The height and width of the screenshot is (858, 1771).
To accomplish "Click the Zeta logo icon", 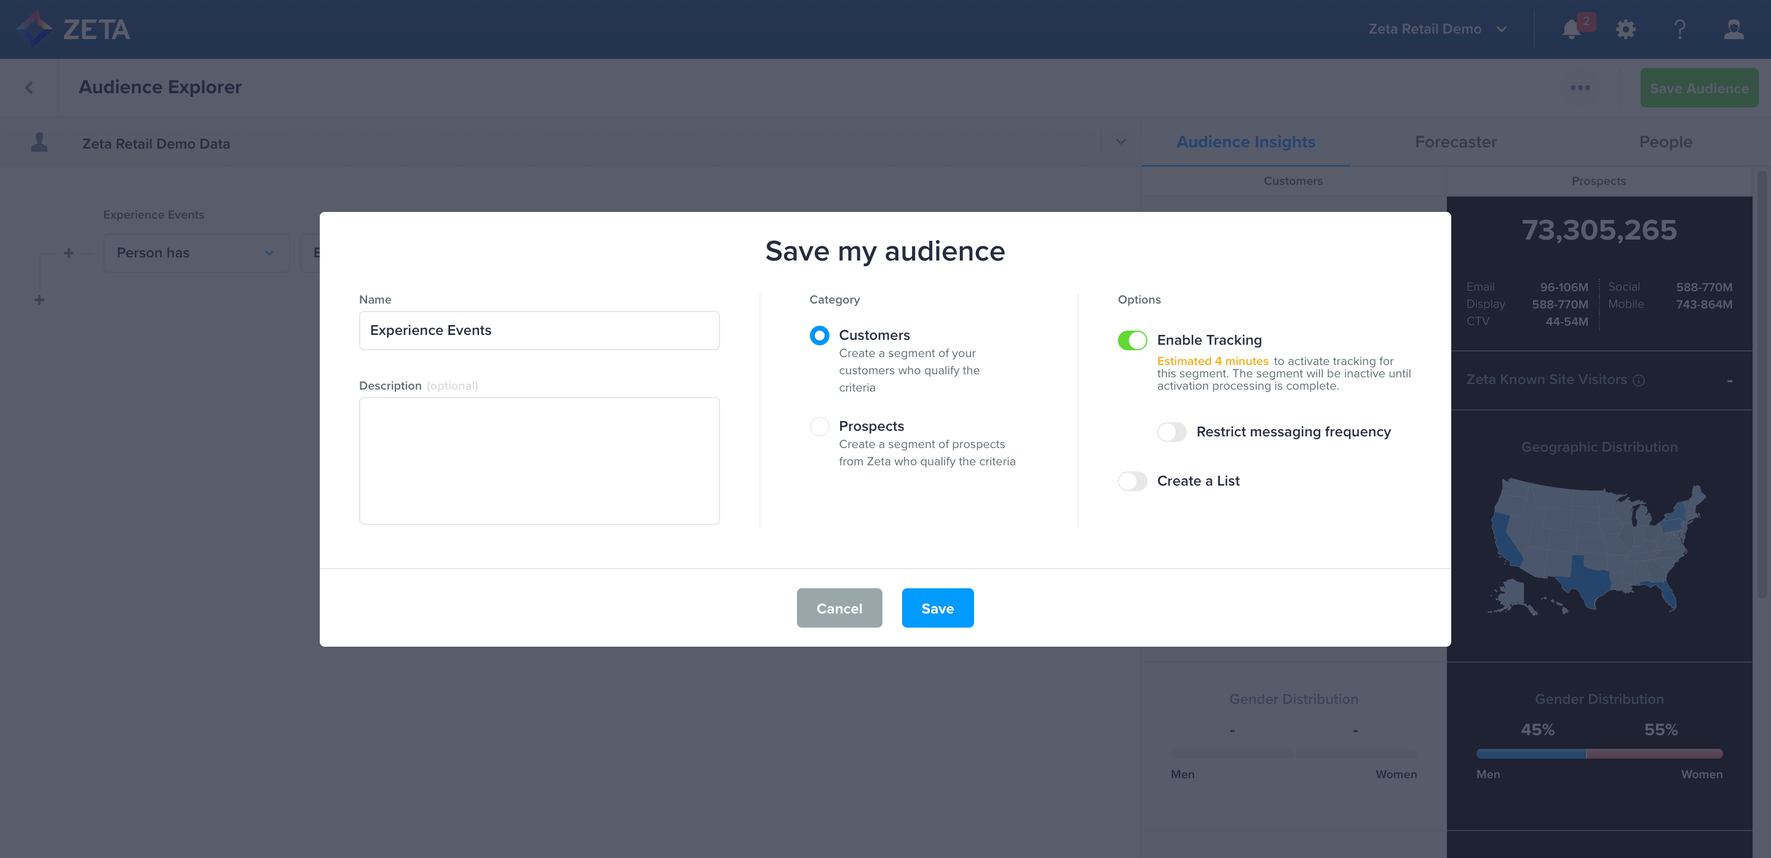I will pos(35,29).
